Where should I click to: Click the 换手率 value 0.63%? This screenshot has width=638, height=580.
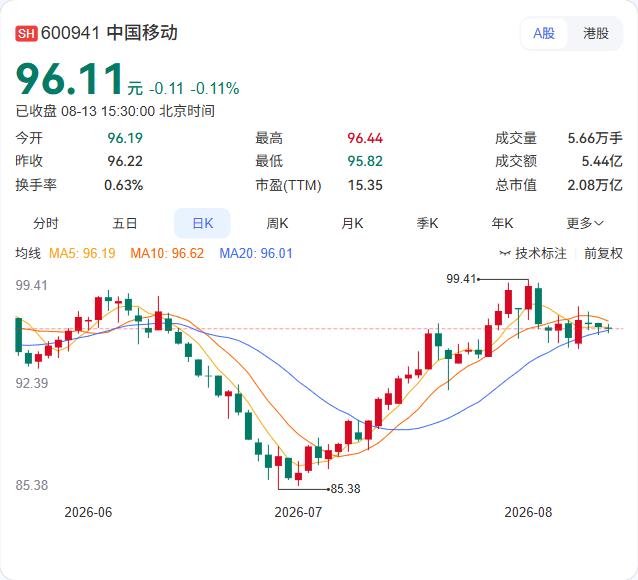click(124, 185)
